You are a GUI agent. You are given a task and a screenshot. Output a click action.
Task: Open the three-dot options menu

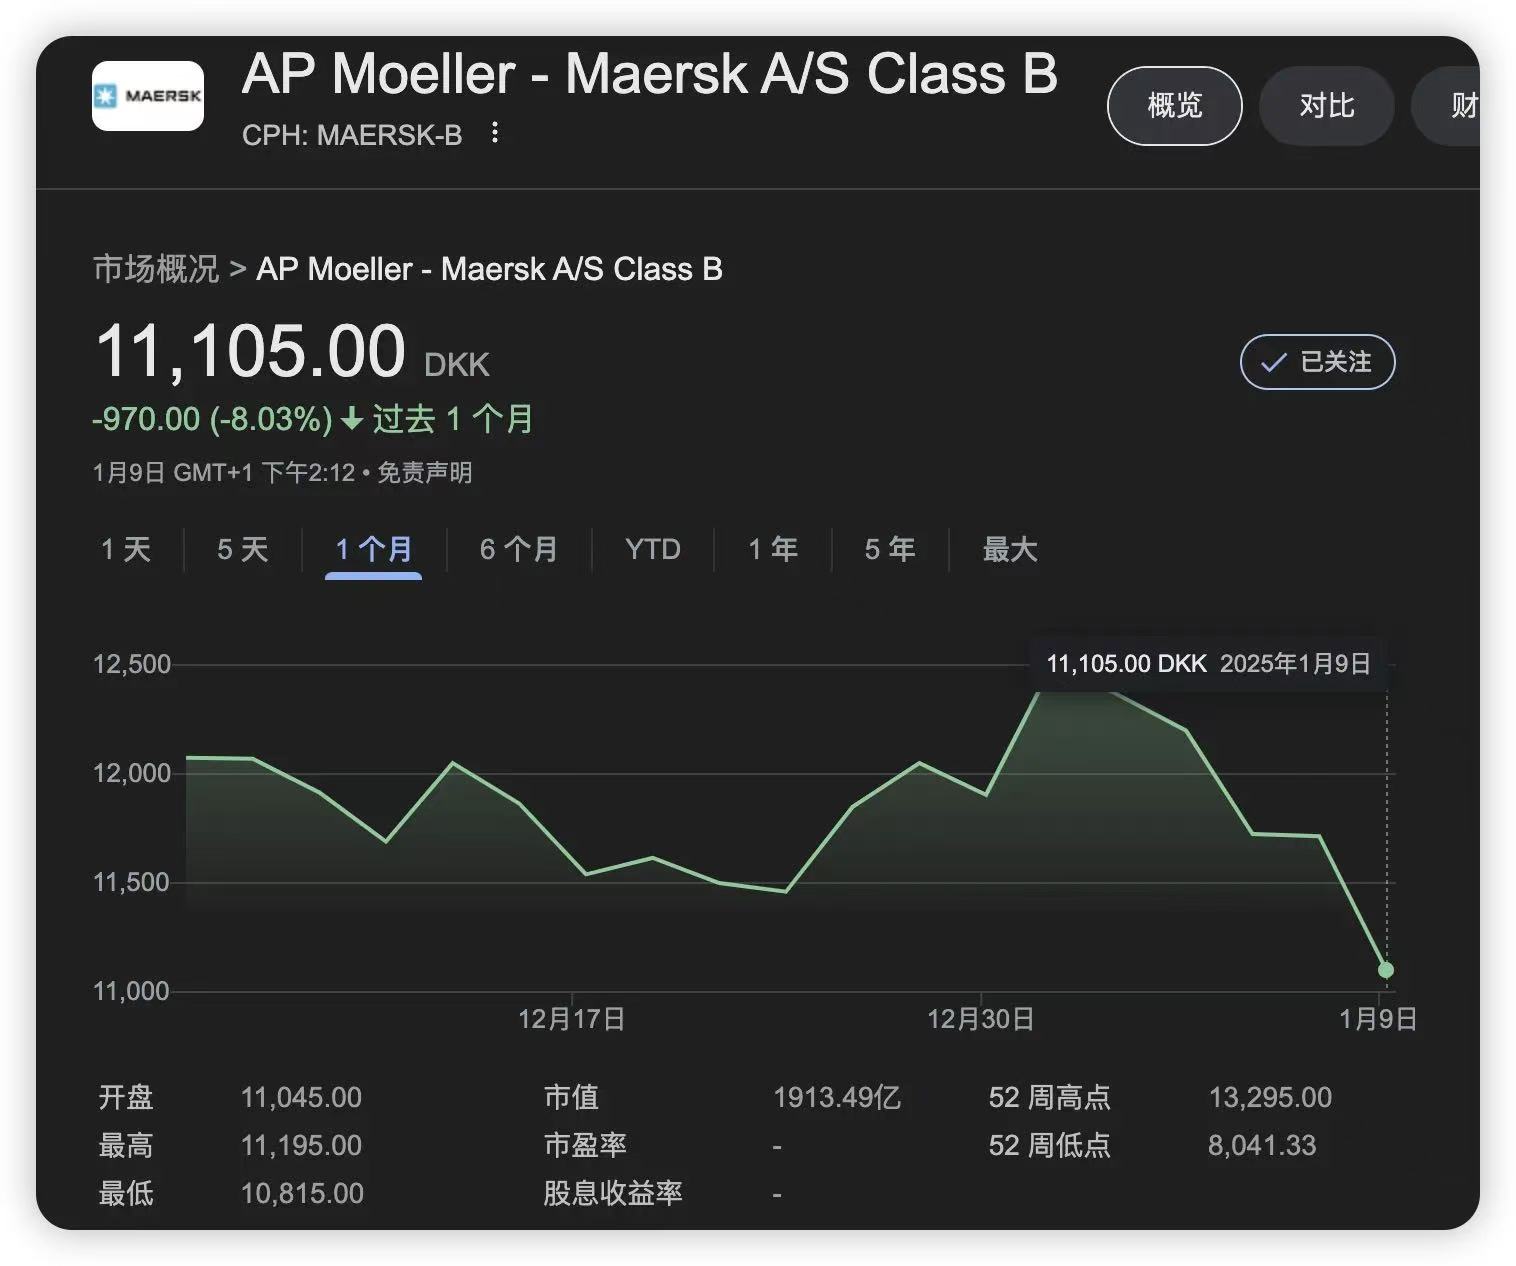[495, 133]
